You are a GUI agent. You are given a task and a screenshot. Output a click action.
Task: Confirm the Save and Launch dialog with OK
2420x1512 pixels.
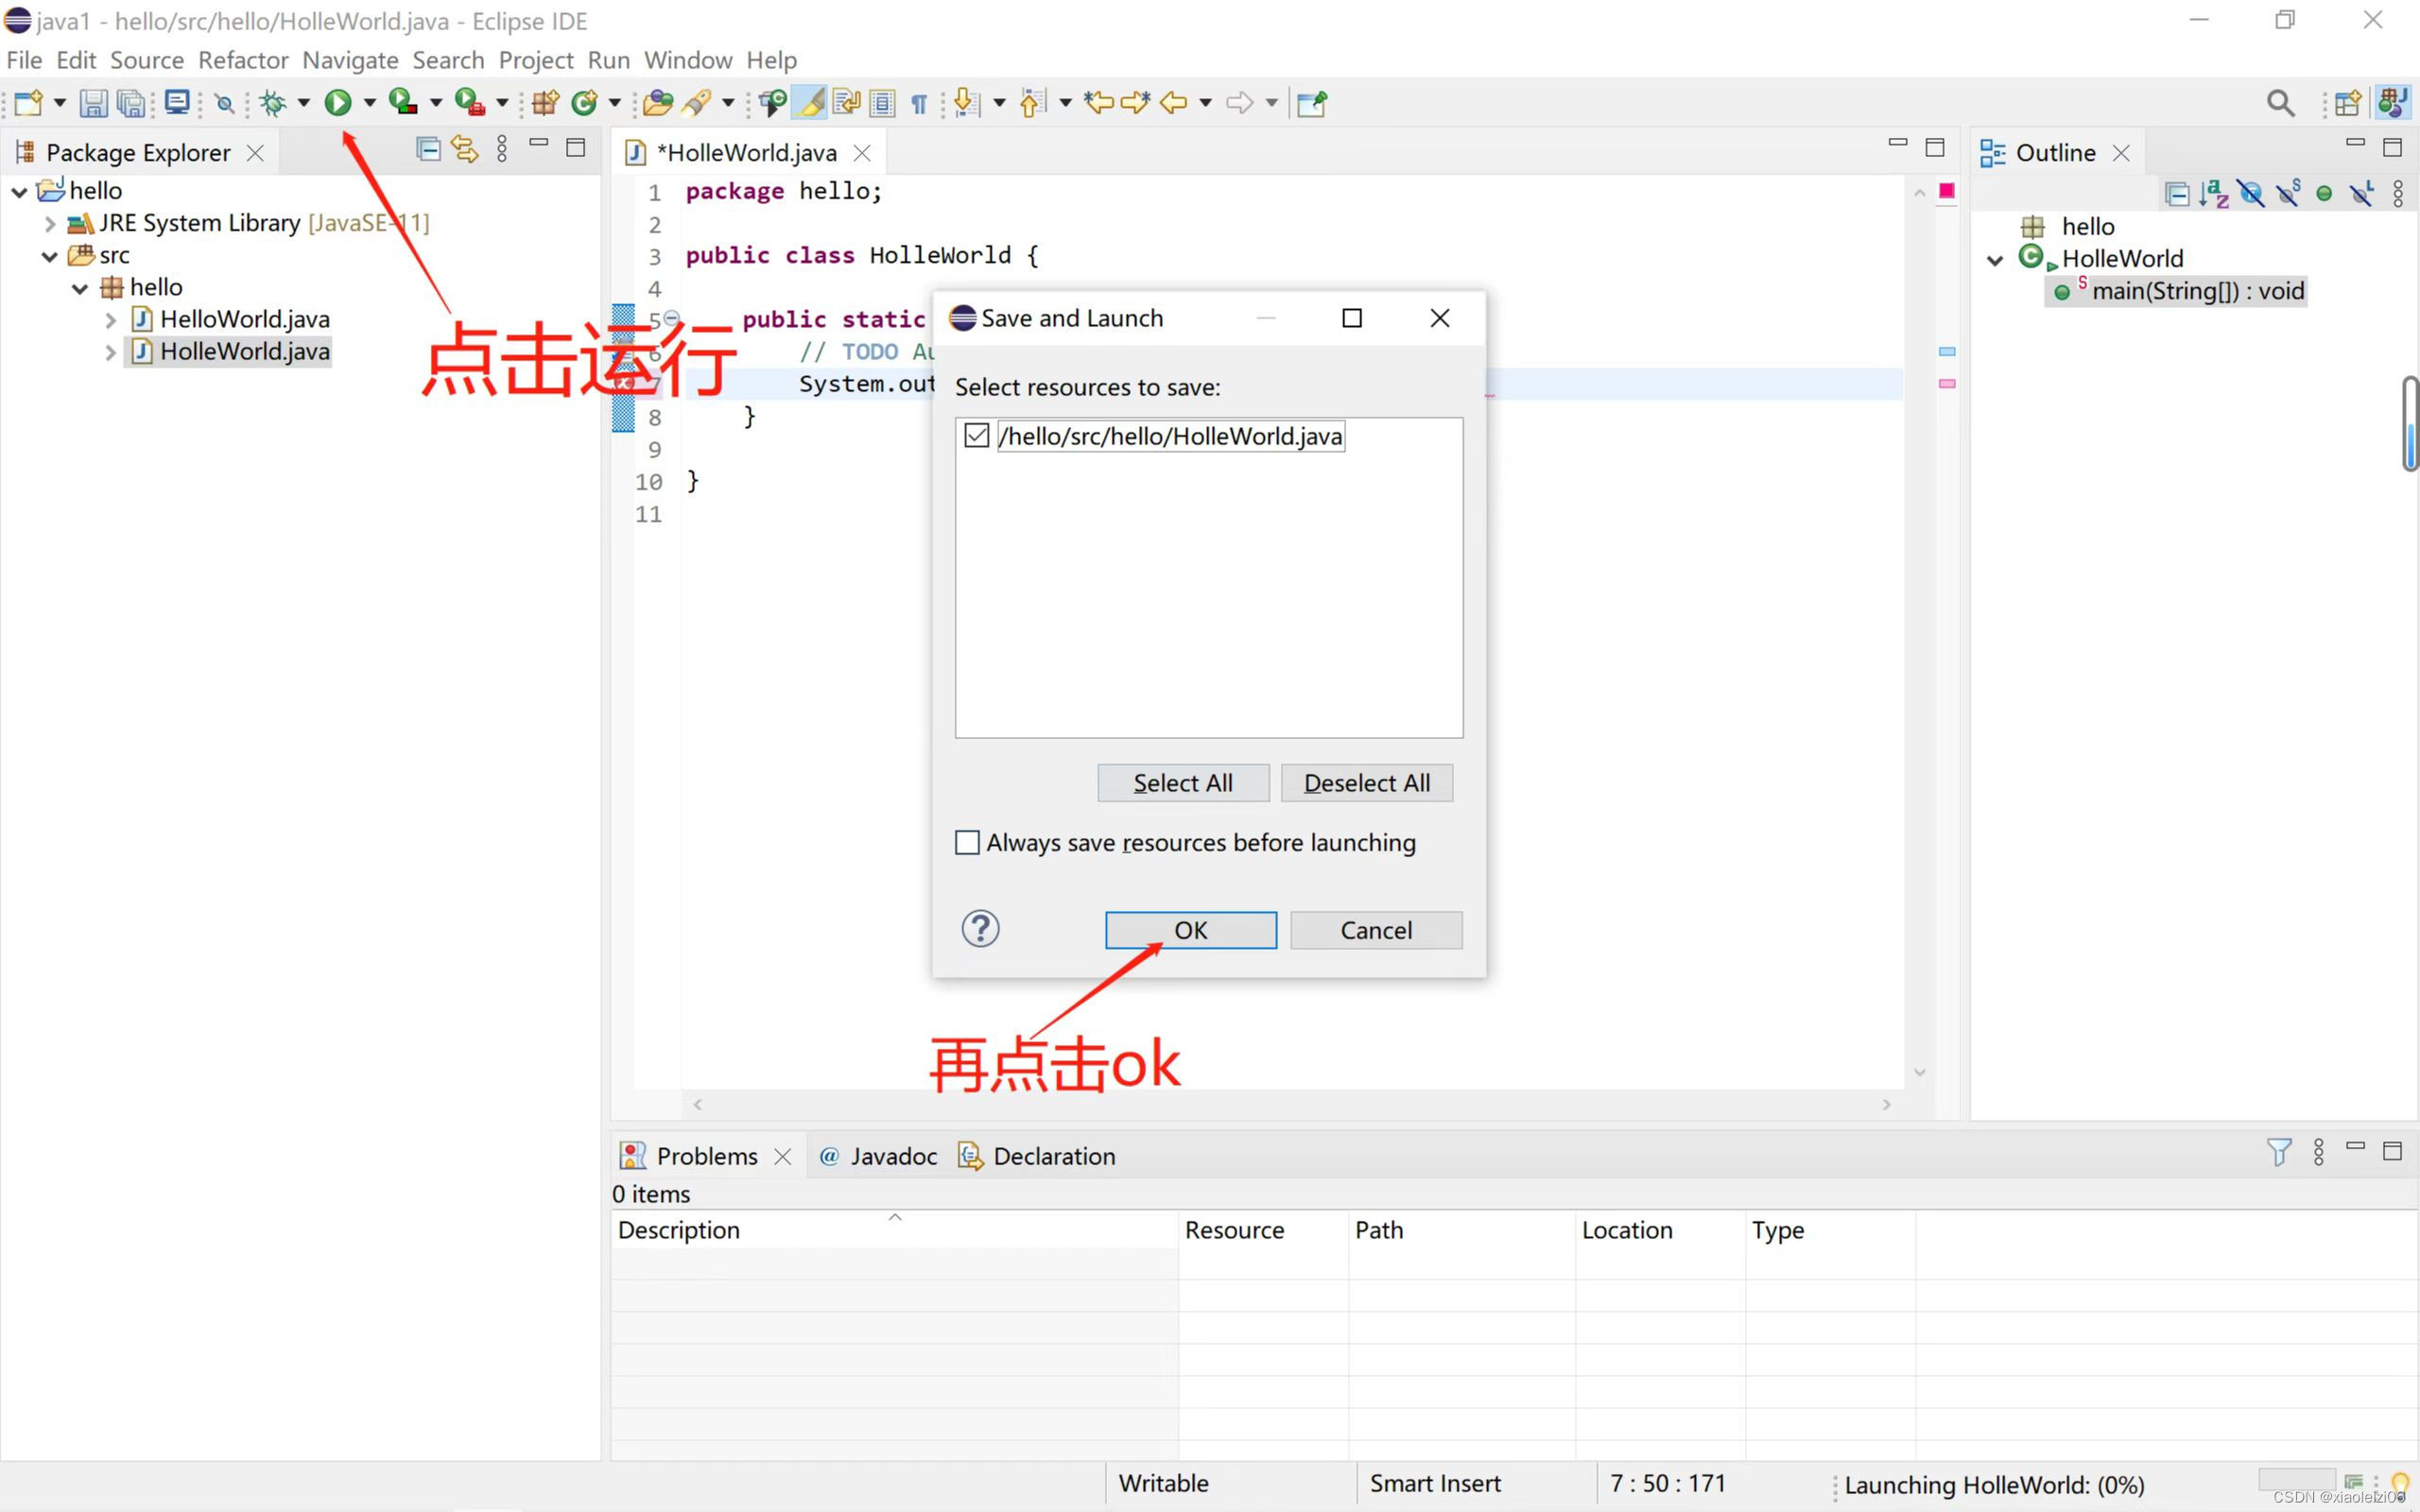(1190, 929)
